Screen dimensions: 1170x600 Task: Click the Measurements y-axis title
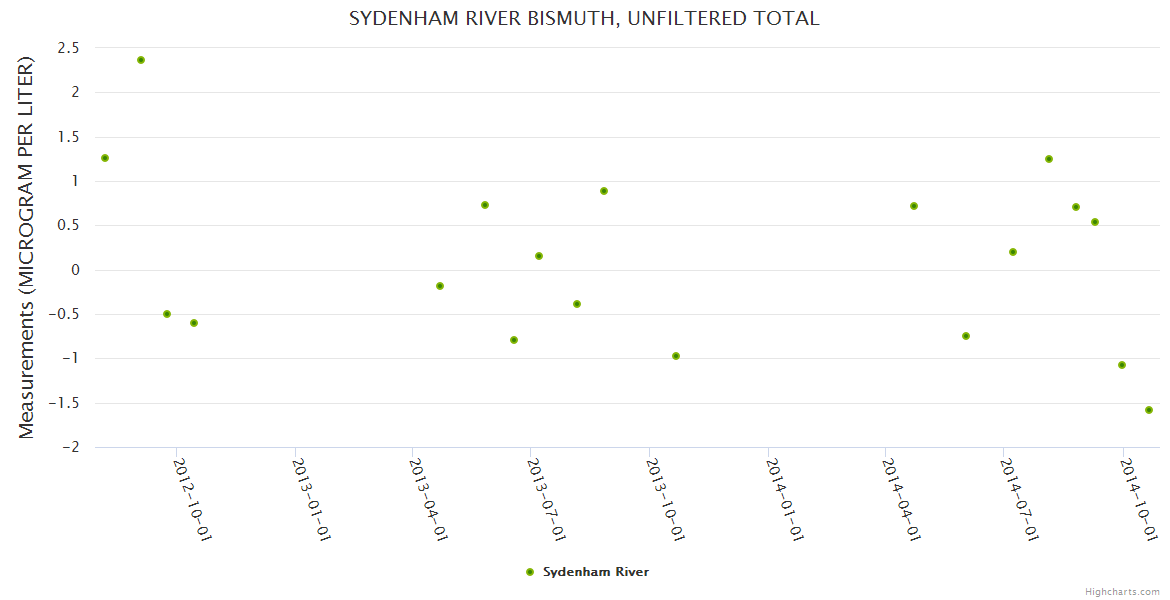tap(27, 247)
